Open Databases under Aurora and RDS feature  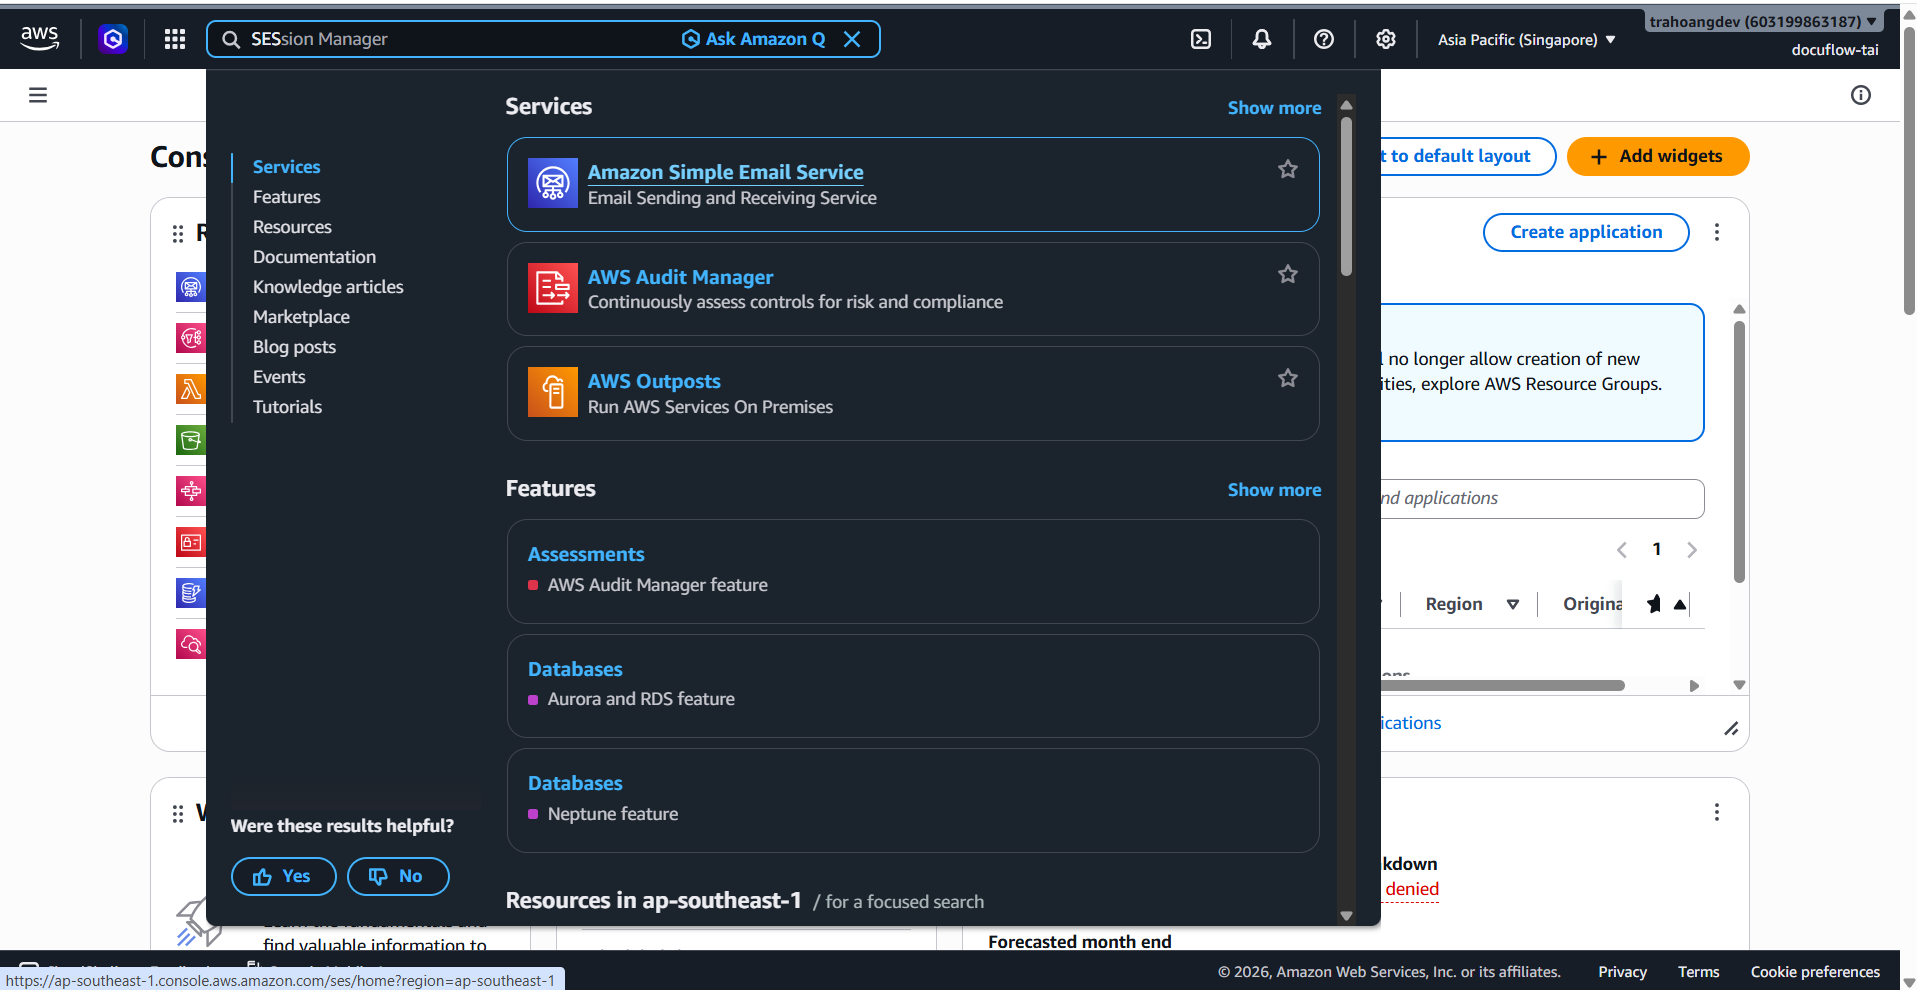tap(575, 669)
